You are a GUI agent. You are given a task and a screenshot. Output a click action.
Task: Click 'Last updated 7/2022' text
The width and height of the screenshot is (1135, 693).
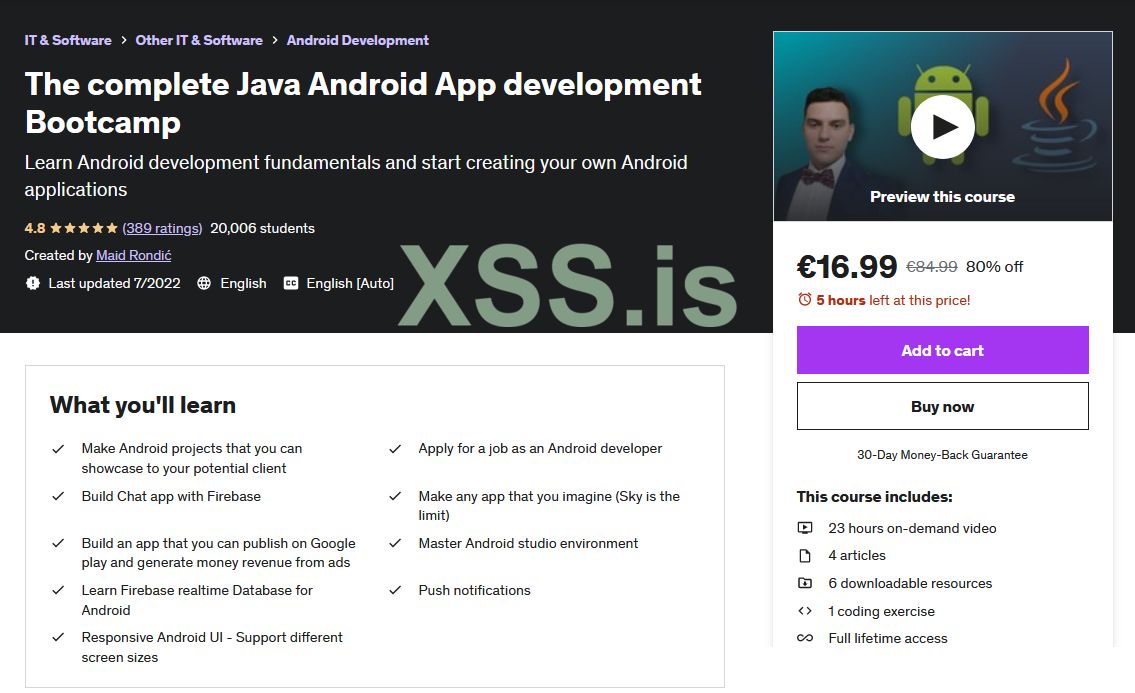[114, 283]
